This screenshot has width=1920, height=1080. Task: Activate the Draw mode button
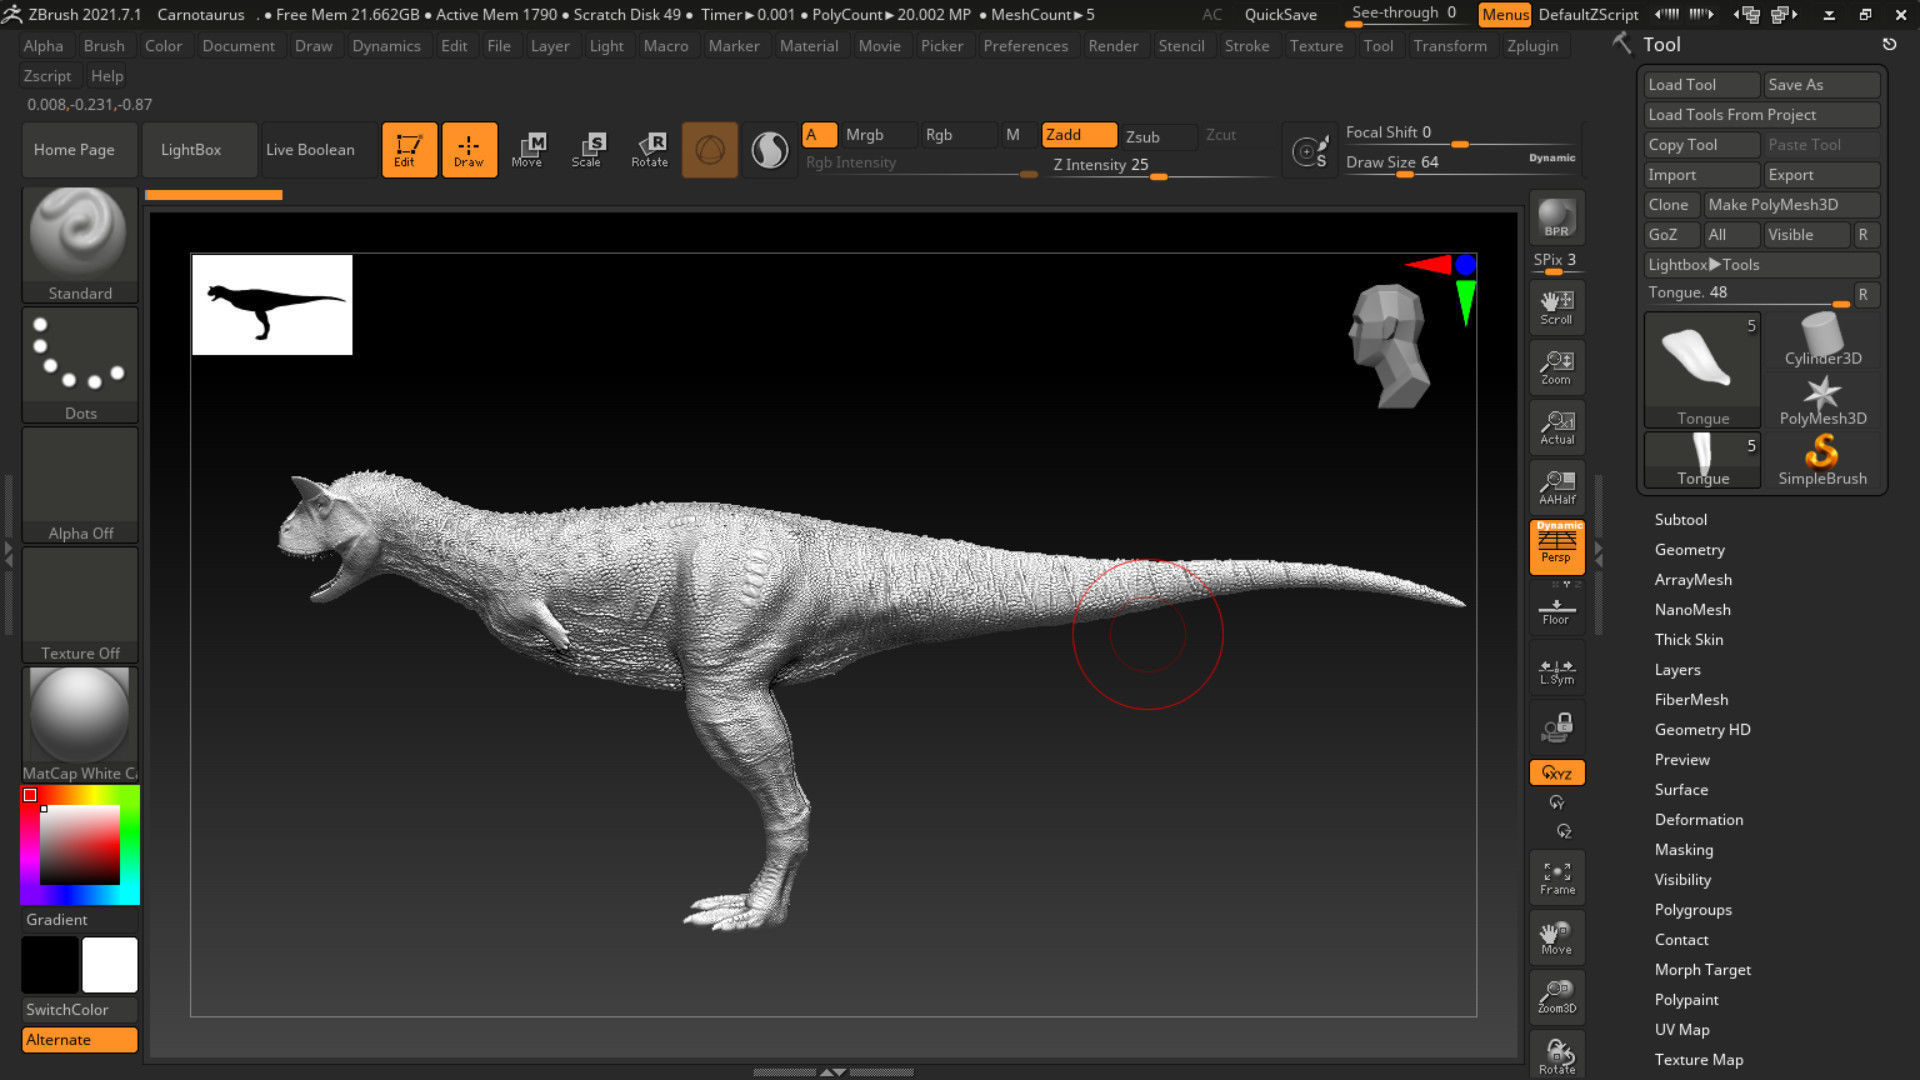469,150
